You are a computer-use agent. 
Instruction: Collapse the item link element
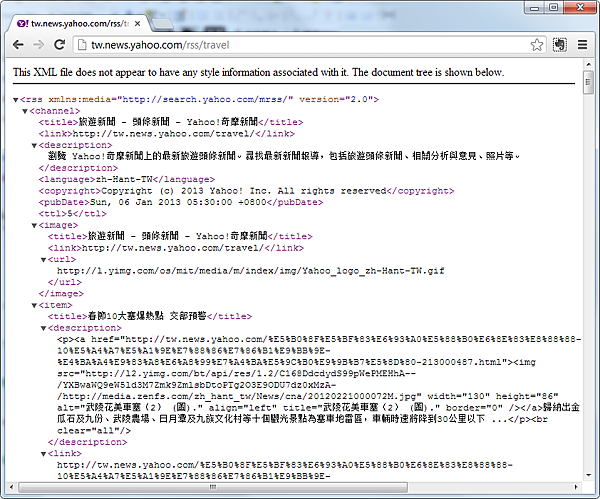click(43, 454)
